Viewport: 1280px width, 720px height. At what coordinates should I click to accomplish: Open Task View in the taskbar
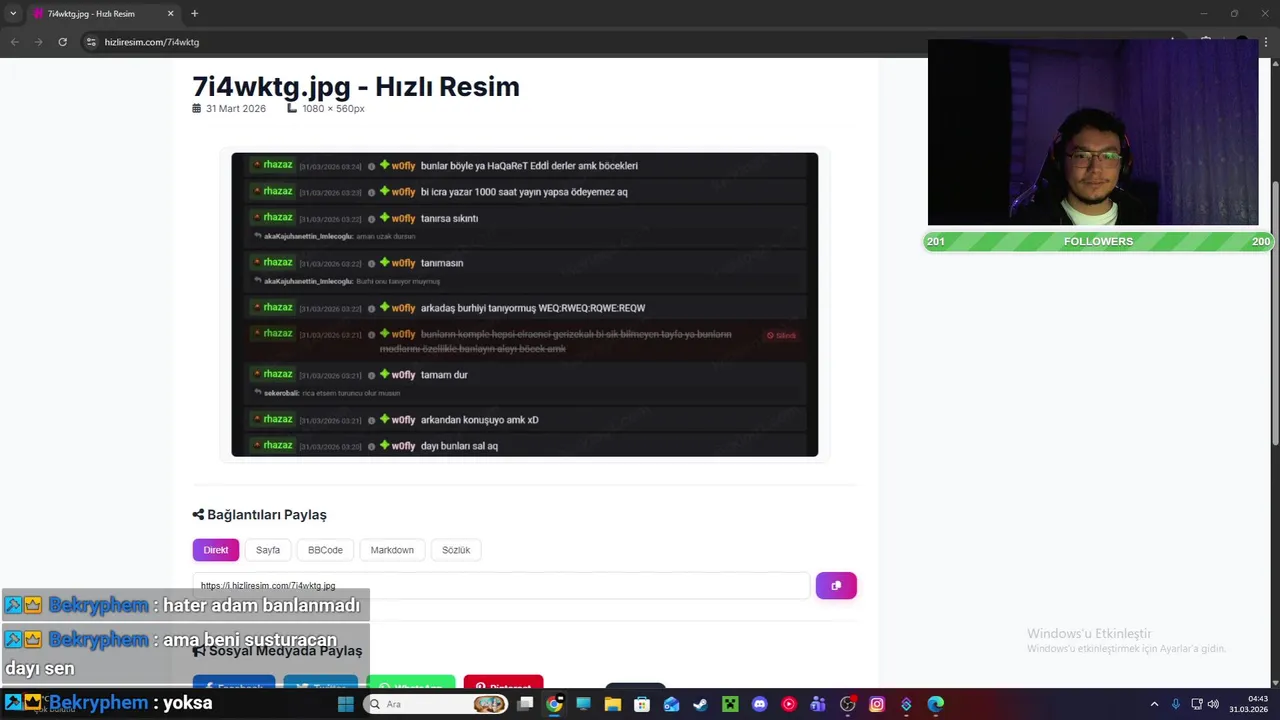(525, 704)
